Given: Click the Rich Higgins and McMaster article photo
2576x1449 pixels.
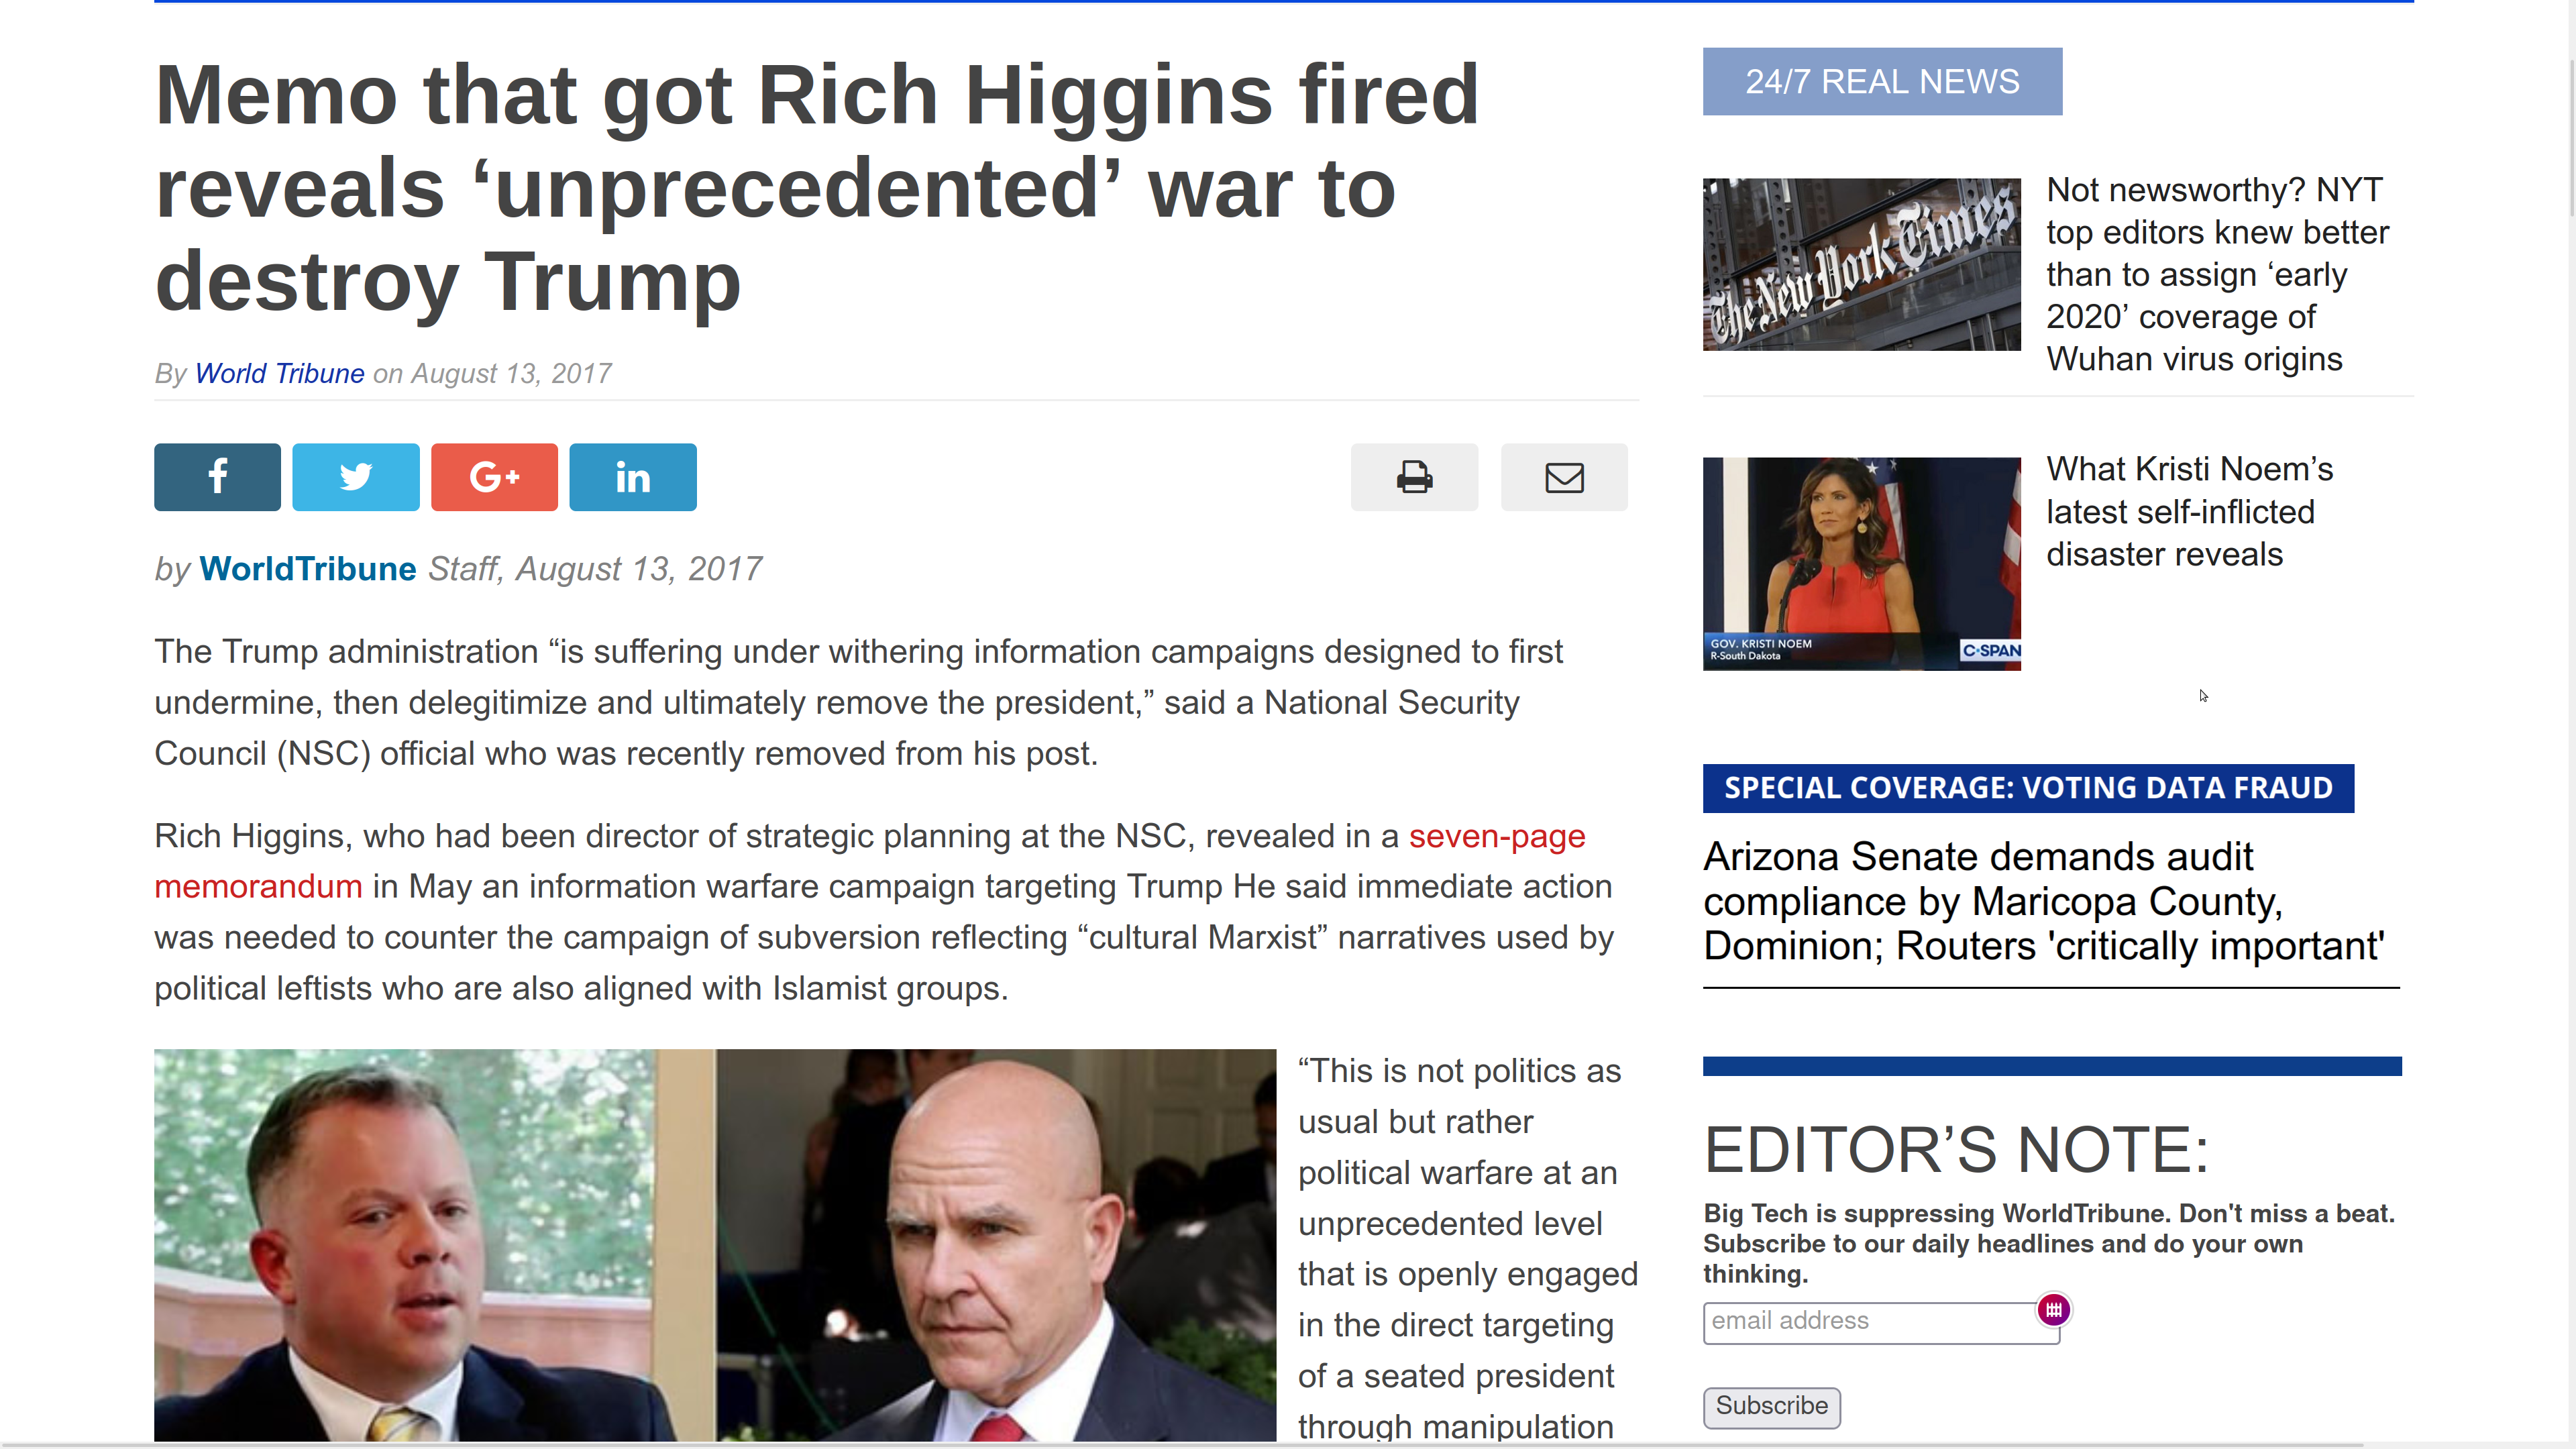Looking at the screenshot, I should tap(715, 1245).
